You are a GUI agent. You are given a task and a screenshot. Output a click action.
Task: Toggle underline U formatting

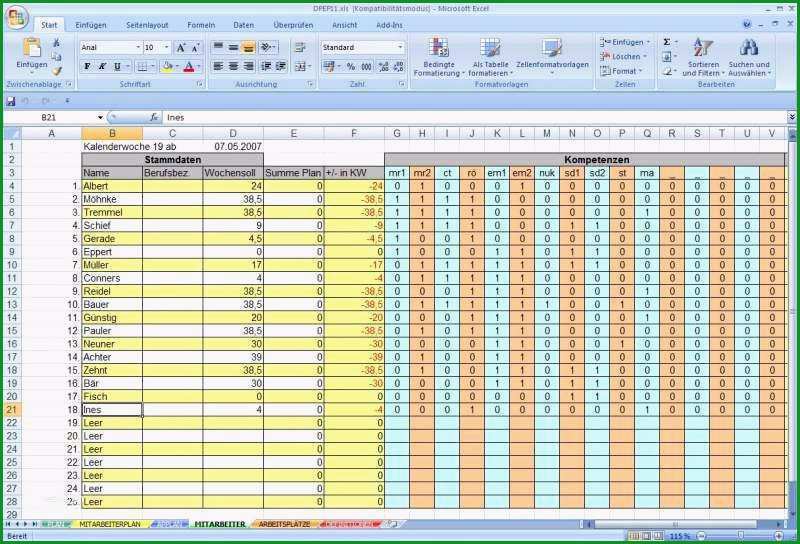pos(117,66)
